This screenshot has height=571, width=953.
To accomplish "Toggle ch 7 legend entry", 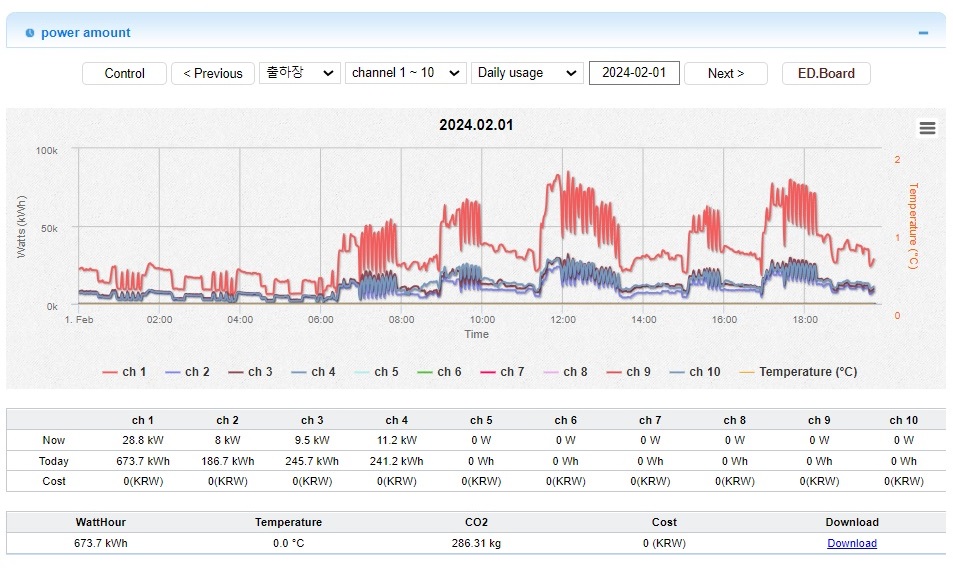I will (x=503, y=372).
